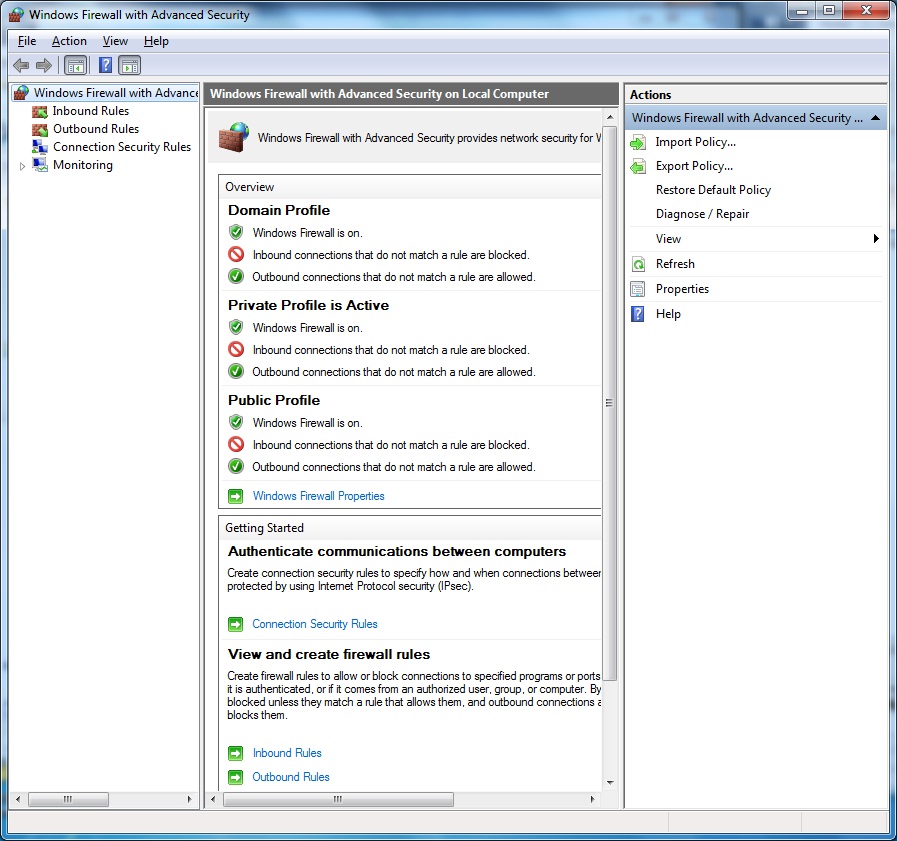Click the Authenticate communications between computers heading
Screen dimensions: 897x841
pyautogui.click(x=397, y=552)
